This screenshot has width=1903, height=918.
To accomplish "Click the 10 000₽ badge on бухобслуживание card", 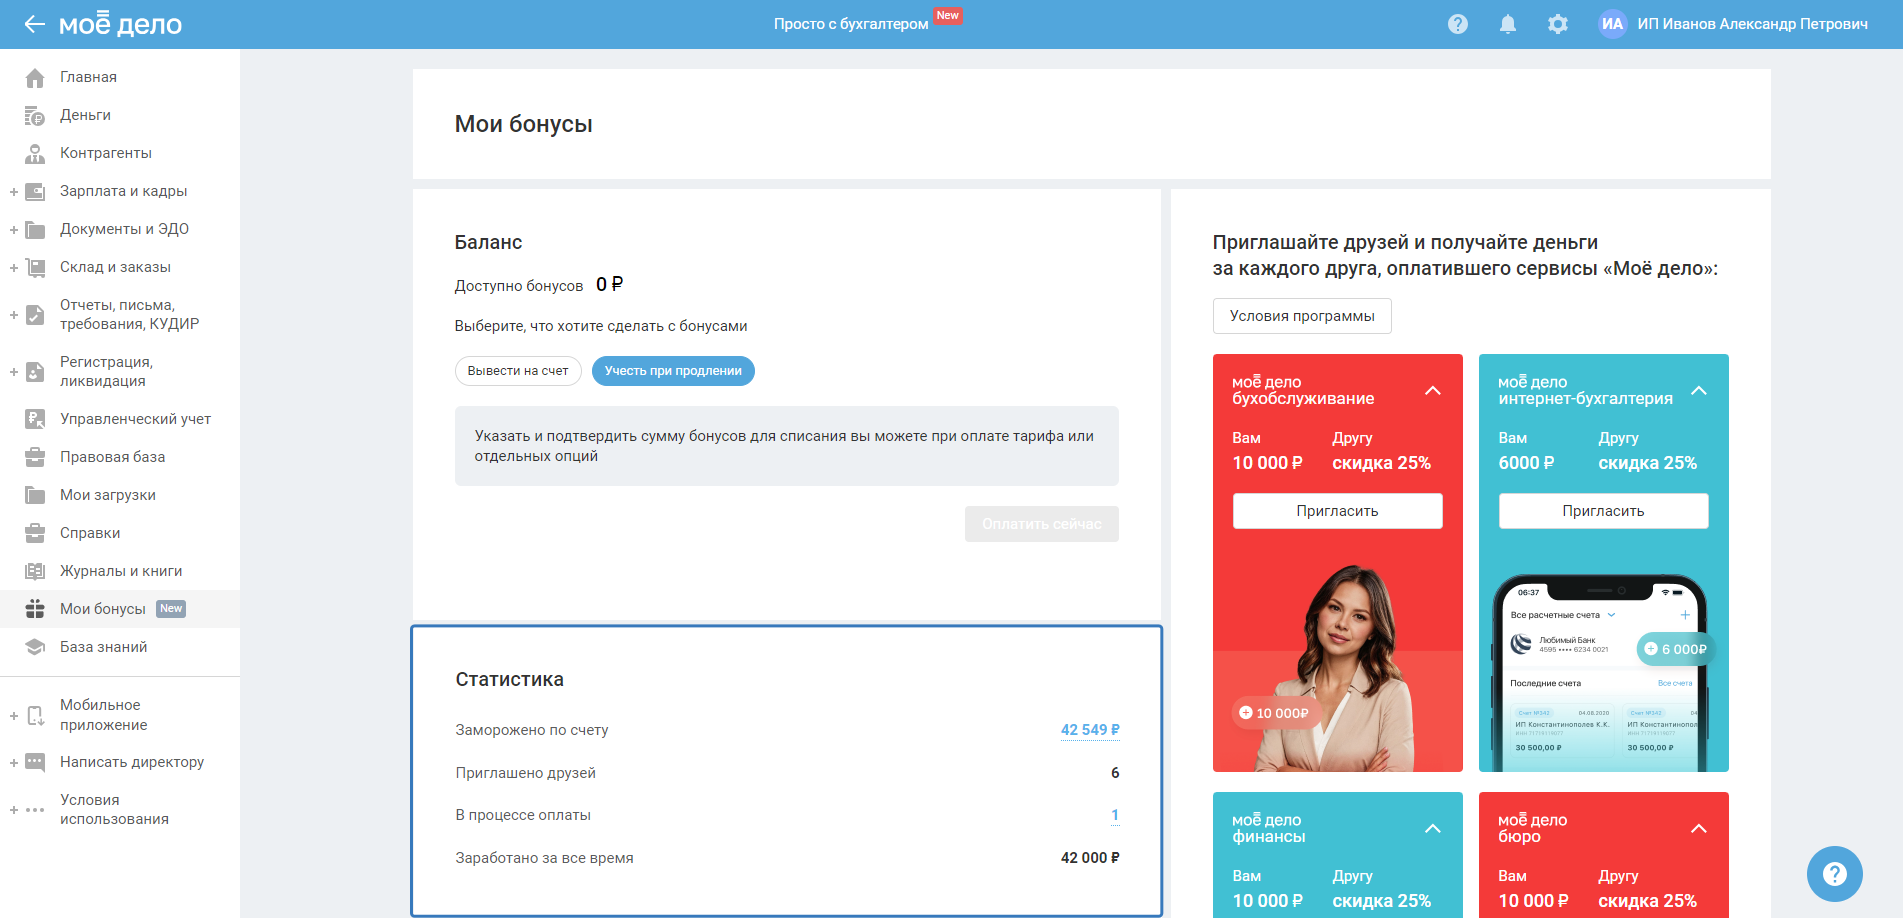I will coord(1274,713).
